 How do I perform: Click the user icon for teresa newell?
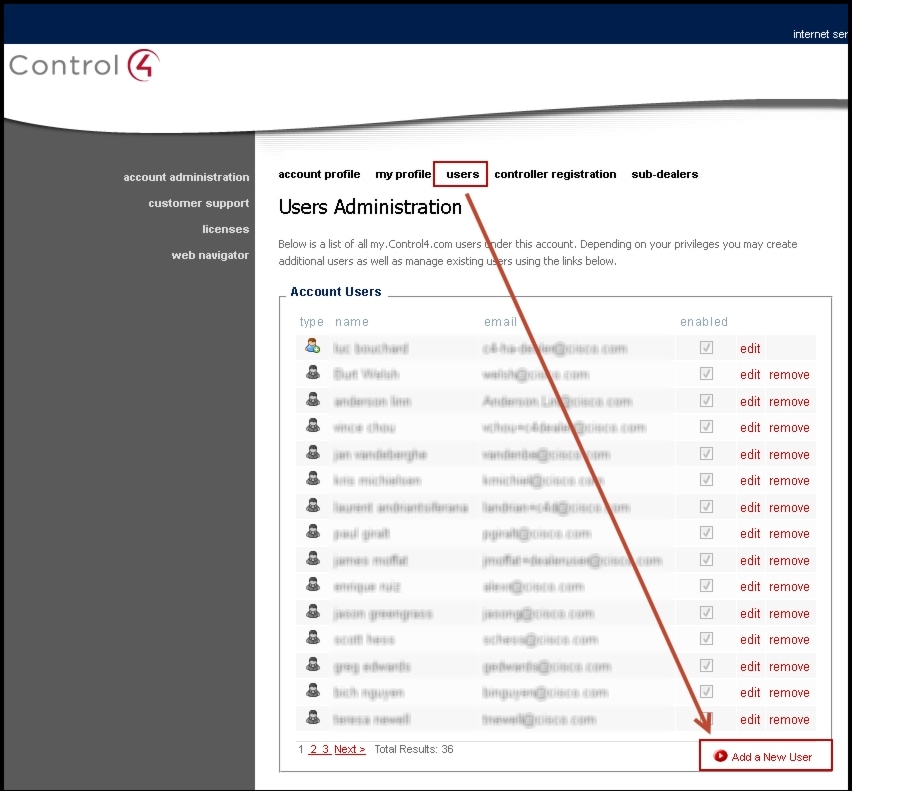[x=313, y=717]
